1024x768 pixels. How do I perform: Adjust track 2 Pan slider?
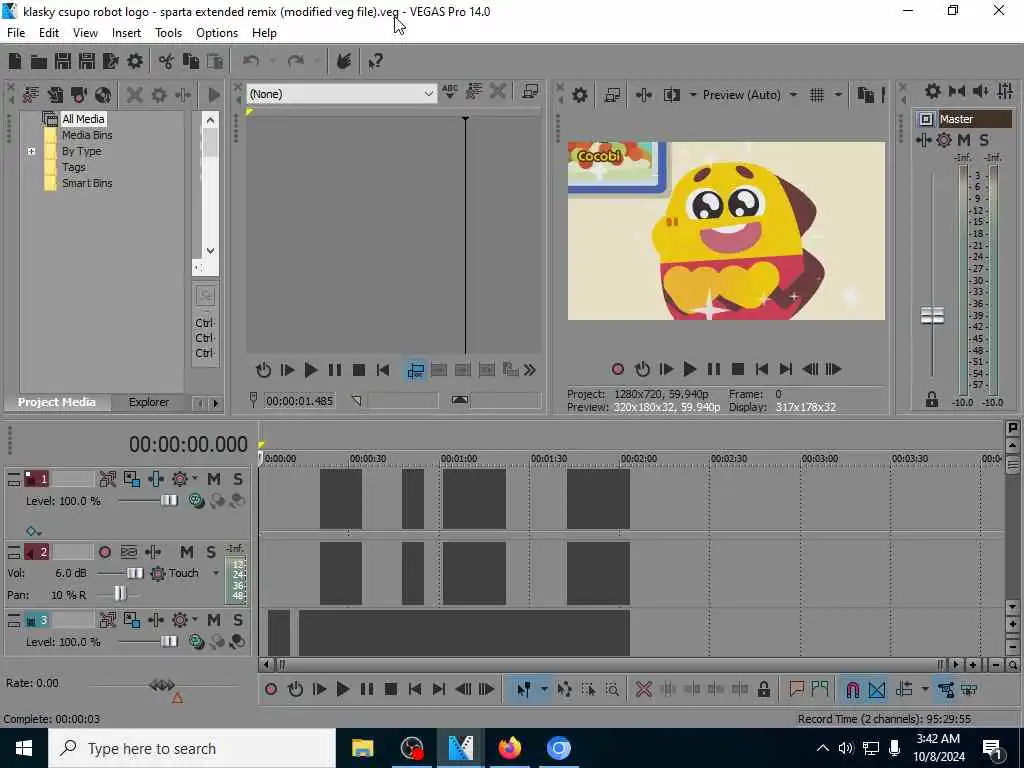tap(120, 594)
